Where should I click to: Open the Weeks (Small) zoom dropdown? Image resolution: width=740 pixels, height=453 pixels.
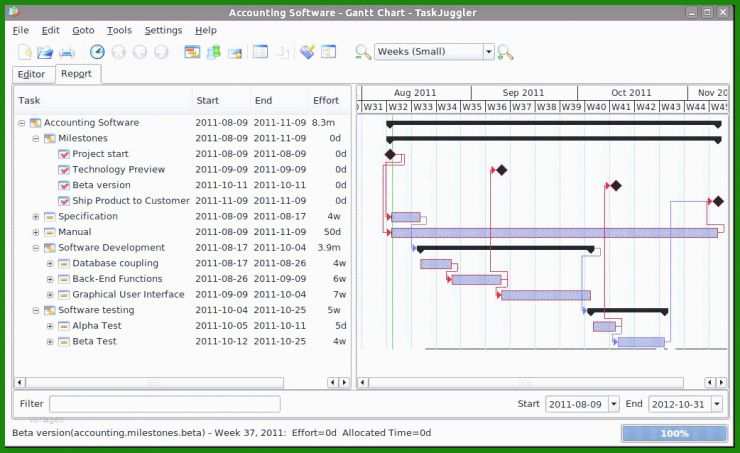coord(488,51)
